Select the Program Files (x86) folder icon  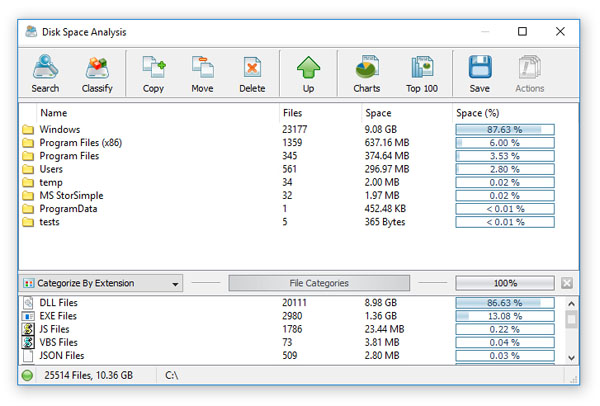(x=28, y=143)
